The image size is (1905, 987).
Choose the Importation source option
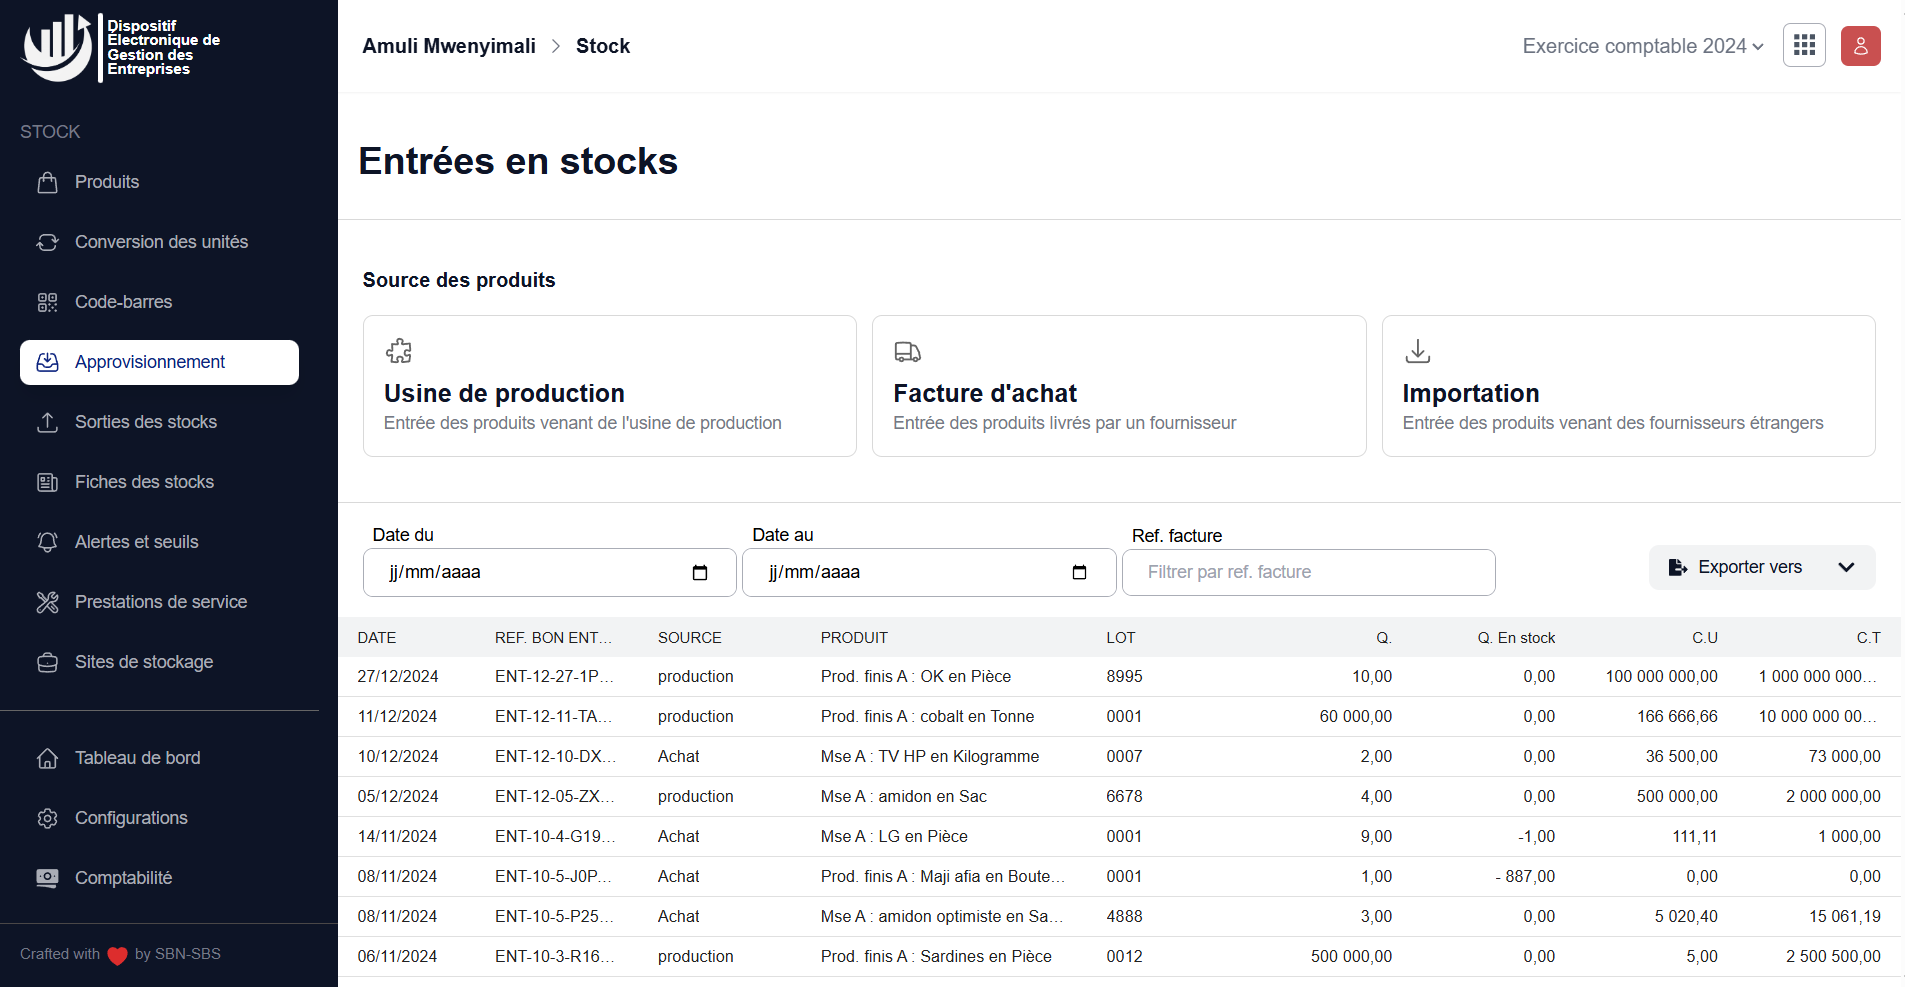[1628, 386]
